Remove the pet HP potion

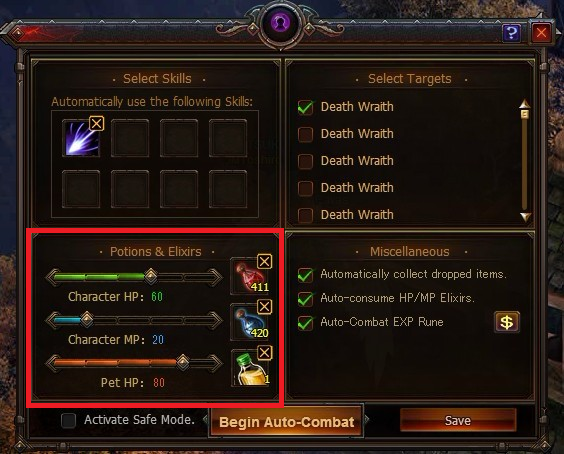(264, 353)
